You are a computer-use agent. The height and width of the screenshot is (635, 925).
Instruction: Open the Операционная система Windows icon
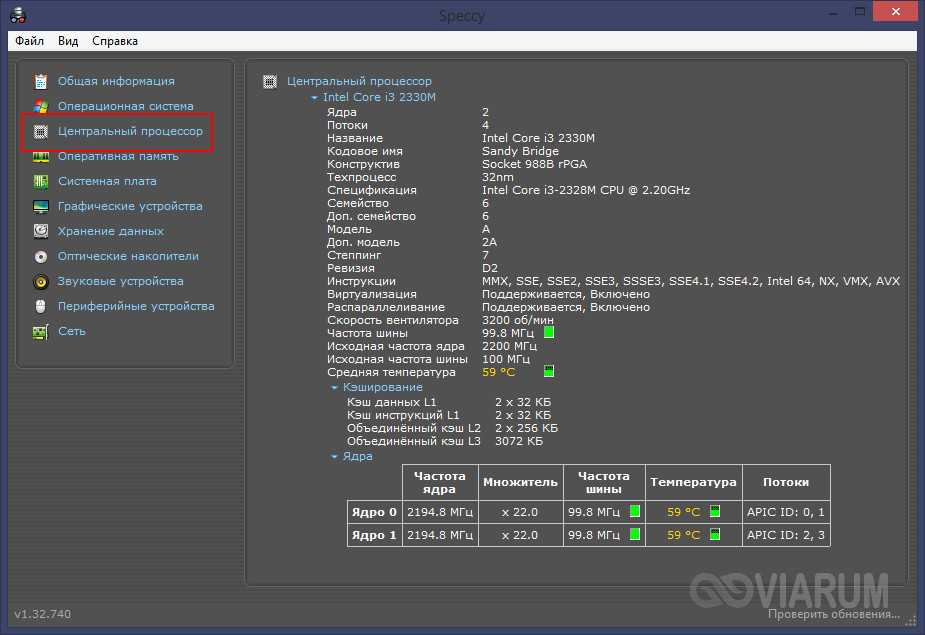point(41,106)
